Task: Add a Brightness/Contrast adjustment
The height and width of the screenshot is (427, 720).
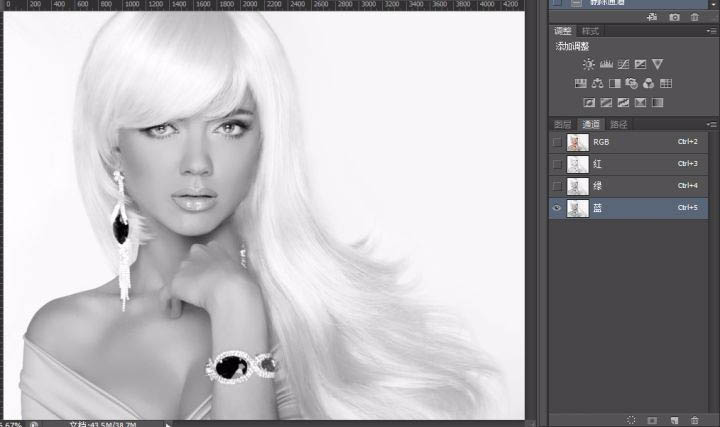Action: point(589,64)
